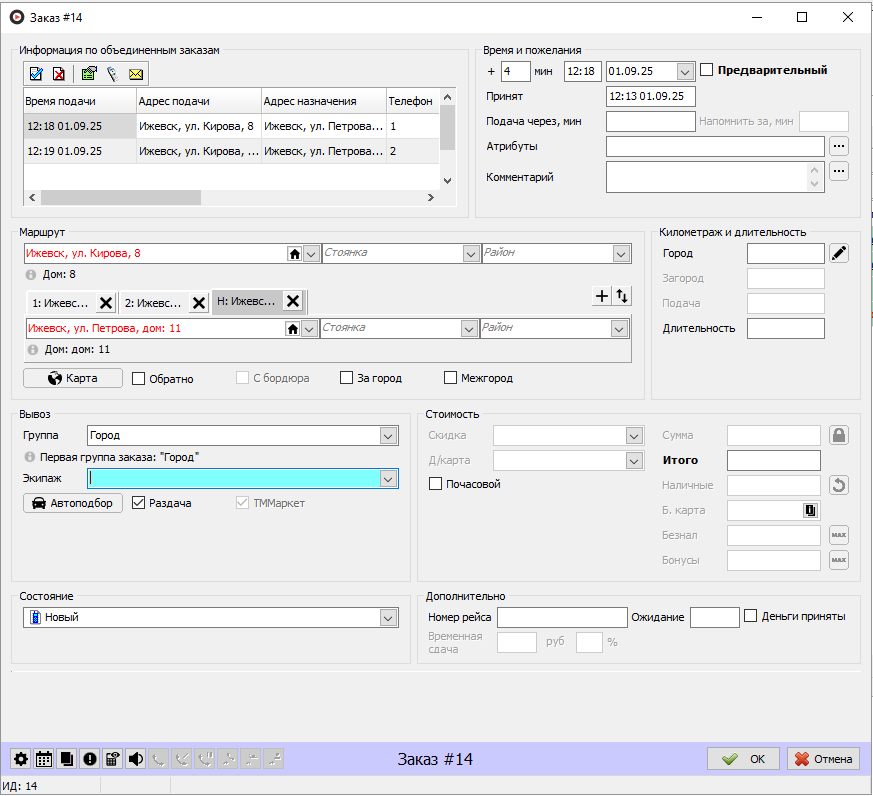Screen dimensions: 873x796
Task: Click the Карта map button
Action: tap(73, 379)
